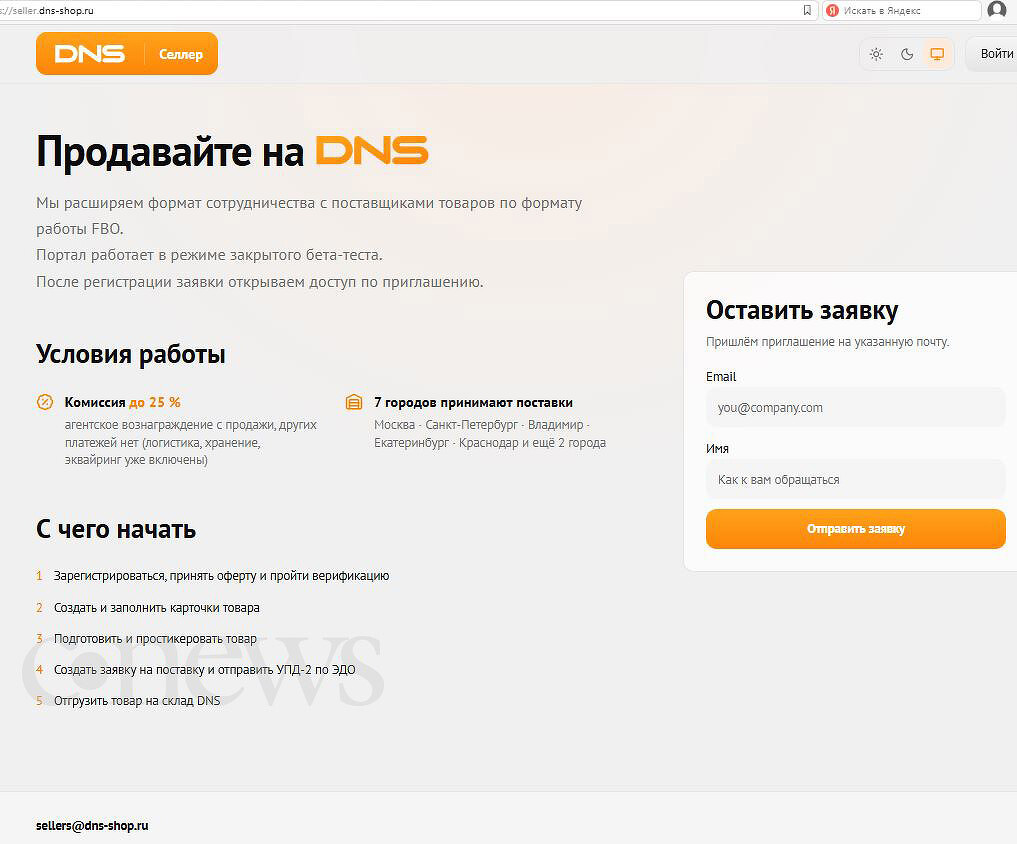Viewport: 1017px width, 844px height.
Task: Click the 'Комиссия до 25 %' text
Action: pyautogui.click(x=123, y=402)
